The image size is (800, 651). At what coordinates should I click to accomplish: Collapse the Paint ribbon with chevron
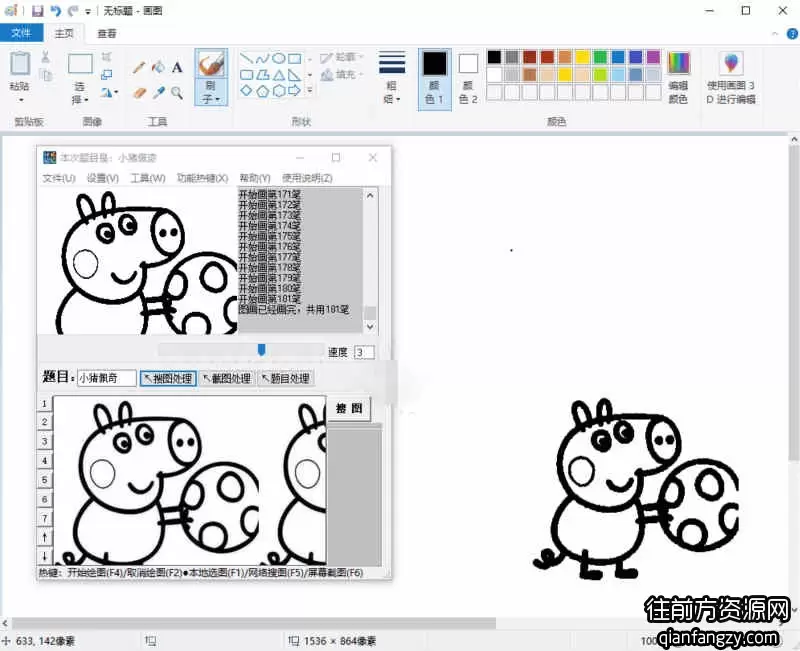[x=775, y=34]
